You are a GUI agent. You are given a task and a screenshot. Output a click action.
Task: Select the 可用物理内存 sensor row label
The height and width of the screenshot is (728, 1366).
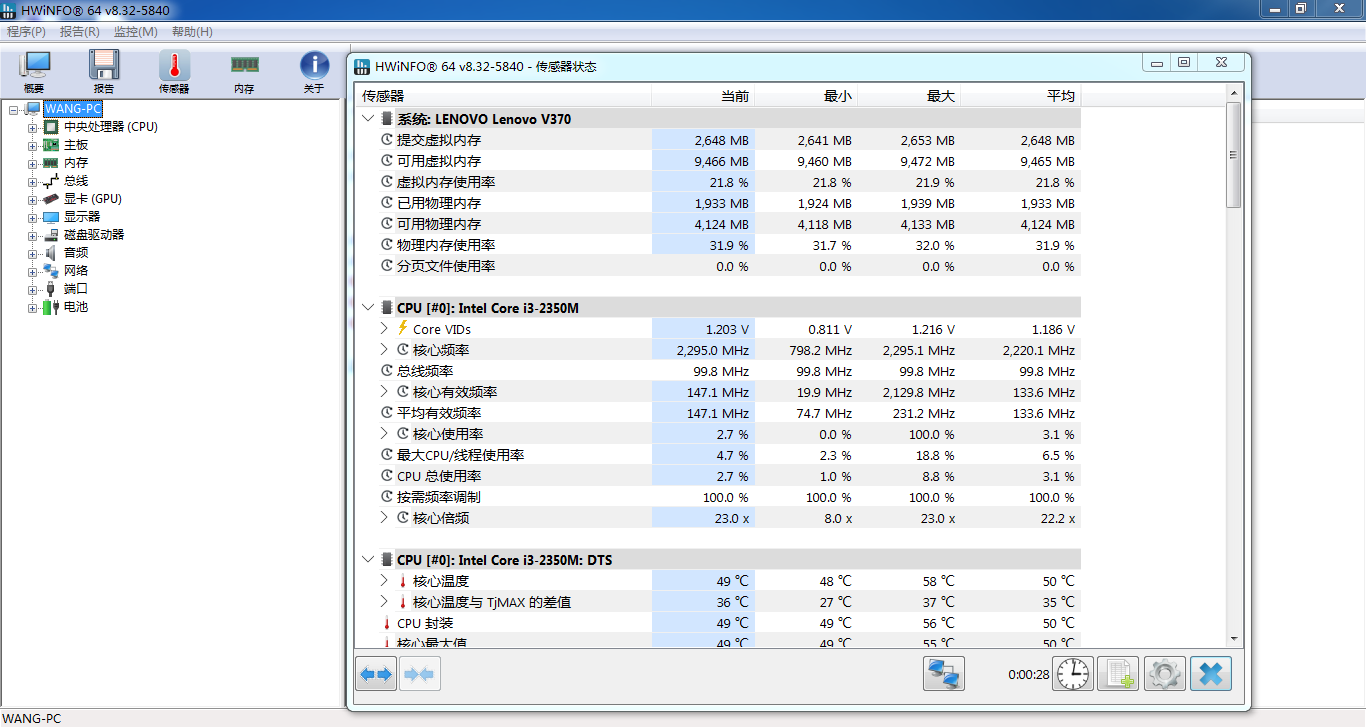[x=439, y=224]
